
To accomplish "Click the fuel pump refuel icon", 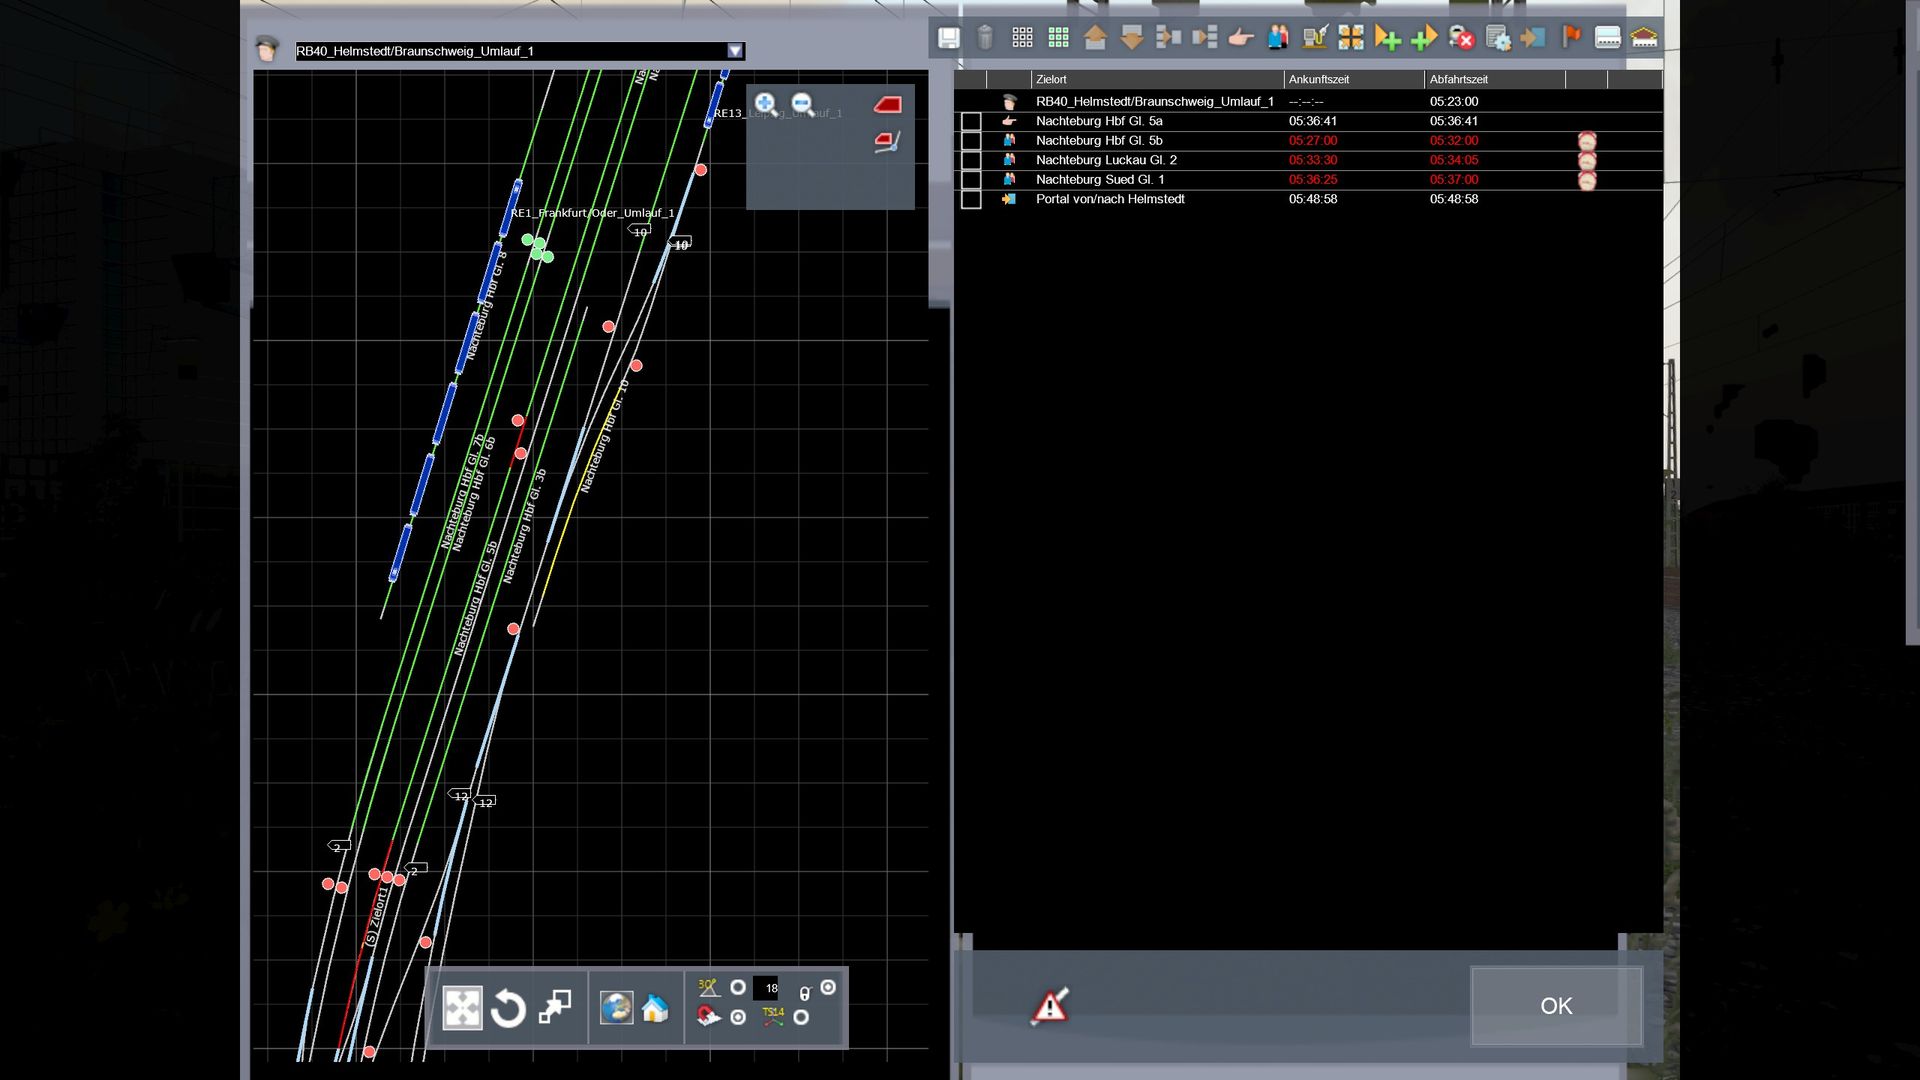I will coord(1314,38).
